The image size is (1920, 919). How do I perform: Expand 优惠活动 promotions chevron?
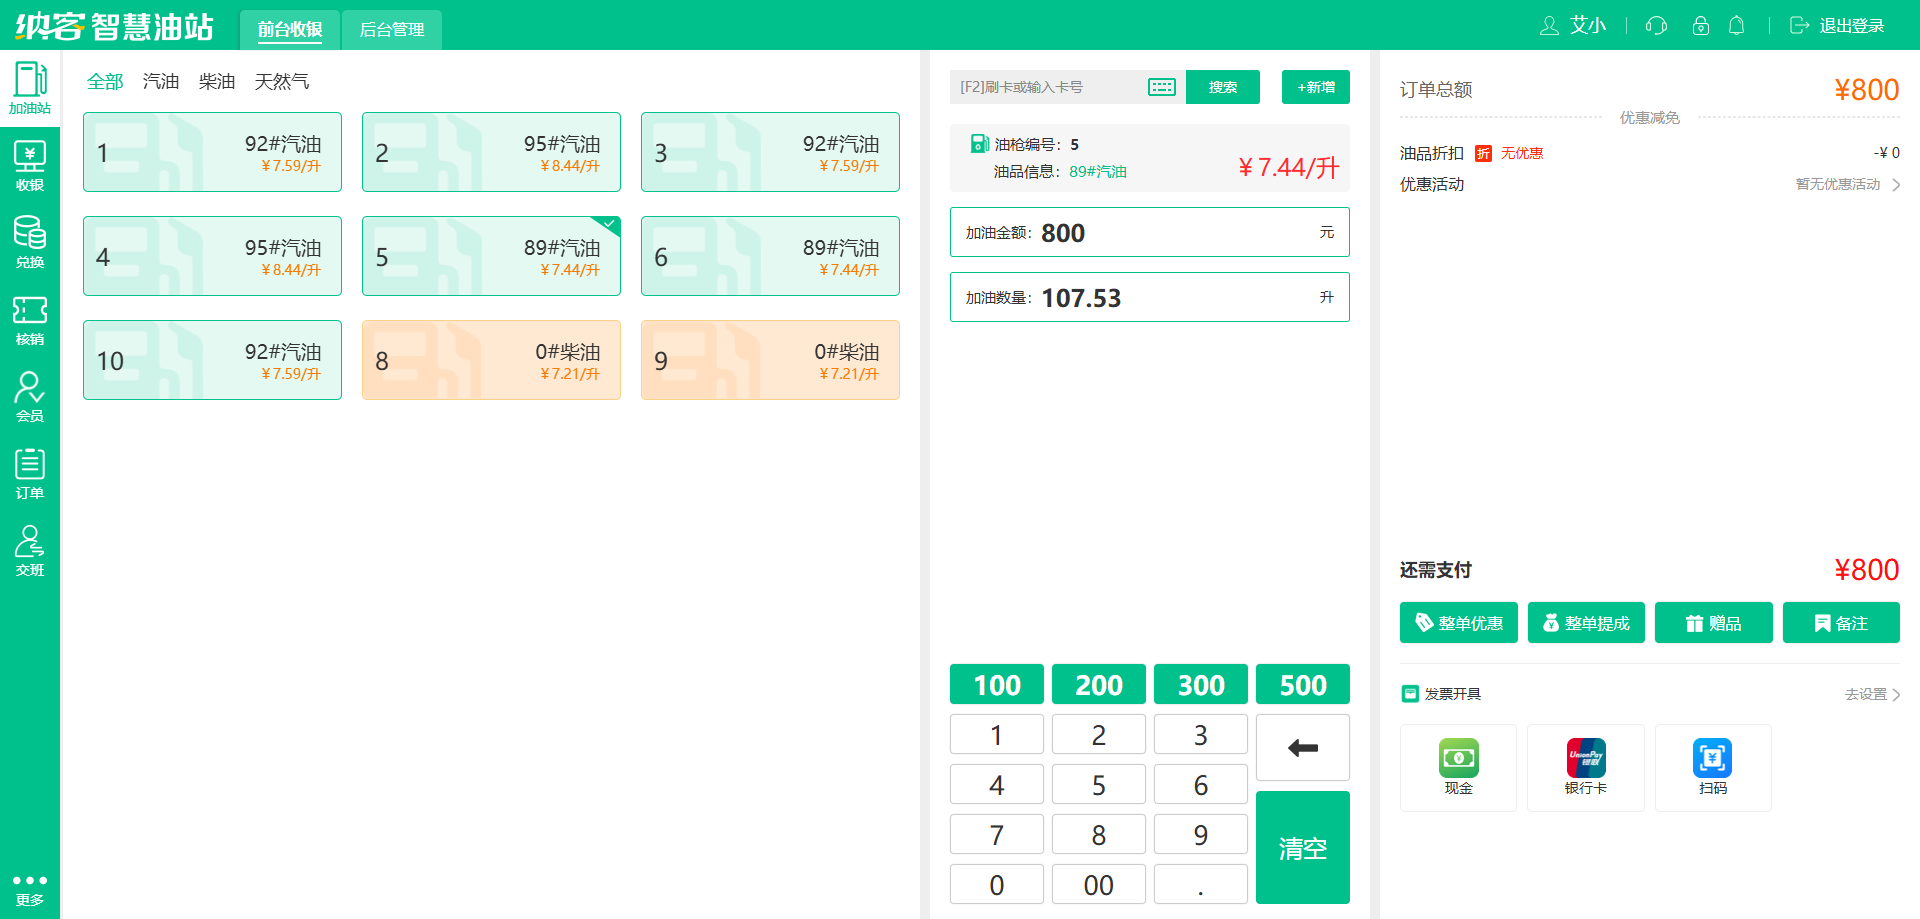[x=1896, y=185]
